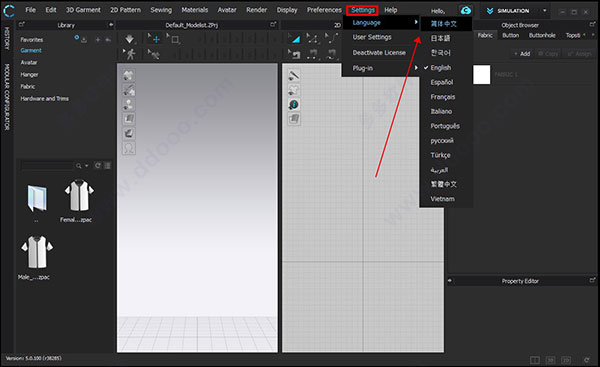This screenshot has height=367, width=600.
Task: Click the download icon in Library header
Action: 84,40
